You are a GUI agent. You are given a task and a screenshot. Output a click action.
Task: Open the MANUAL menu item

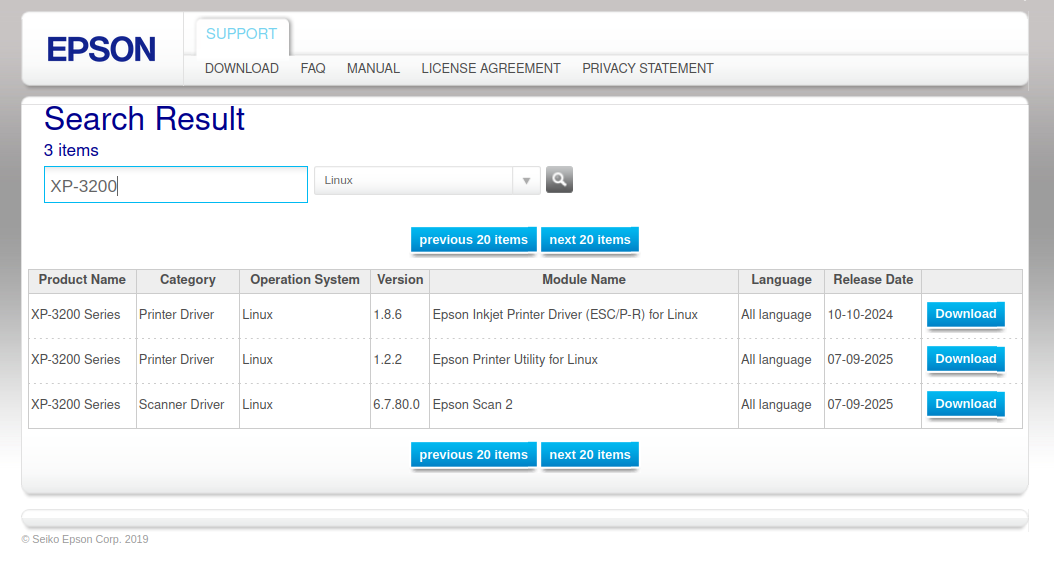[x=373, y=69]
